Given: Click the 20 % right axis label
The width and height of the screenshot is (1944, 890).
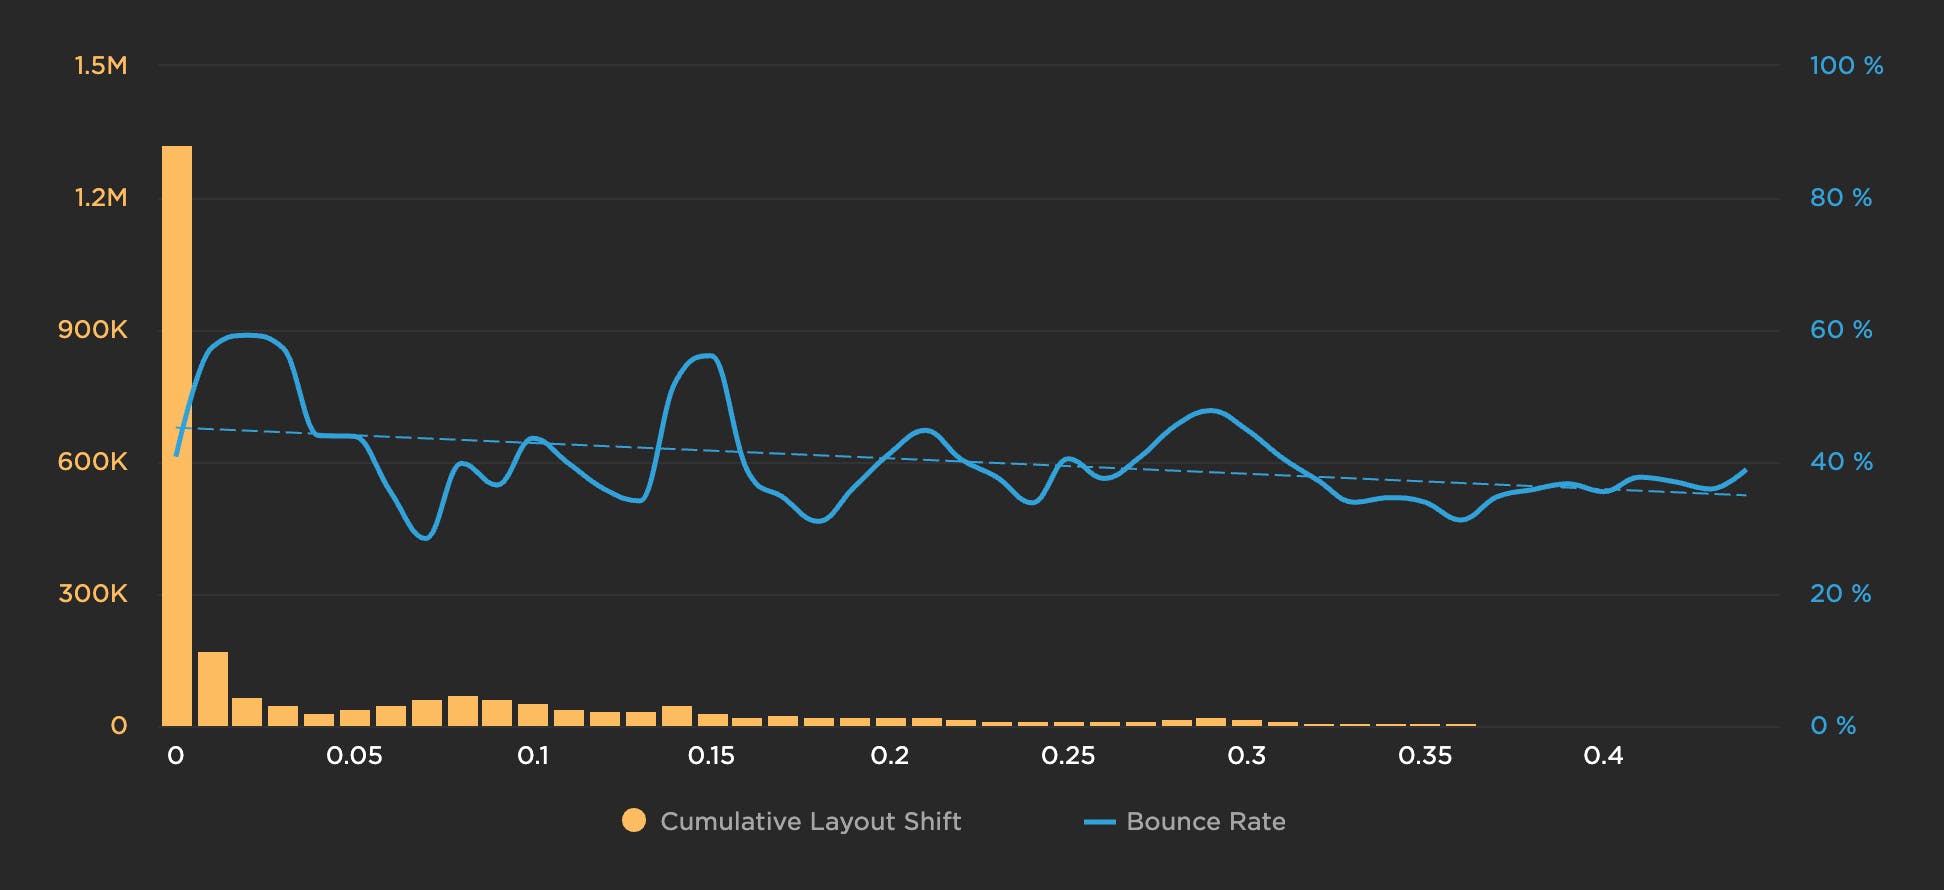Looking at the screenshot, I should coord(1840,594).
